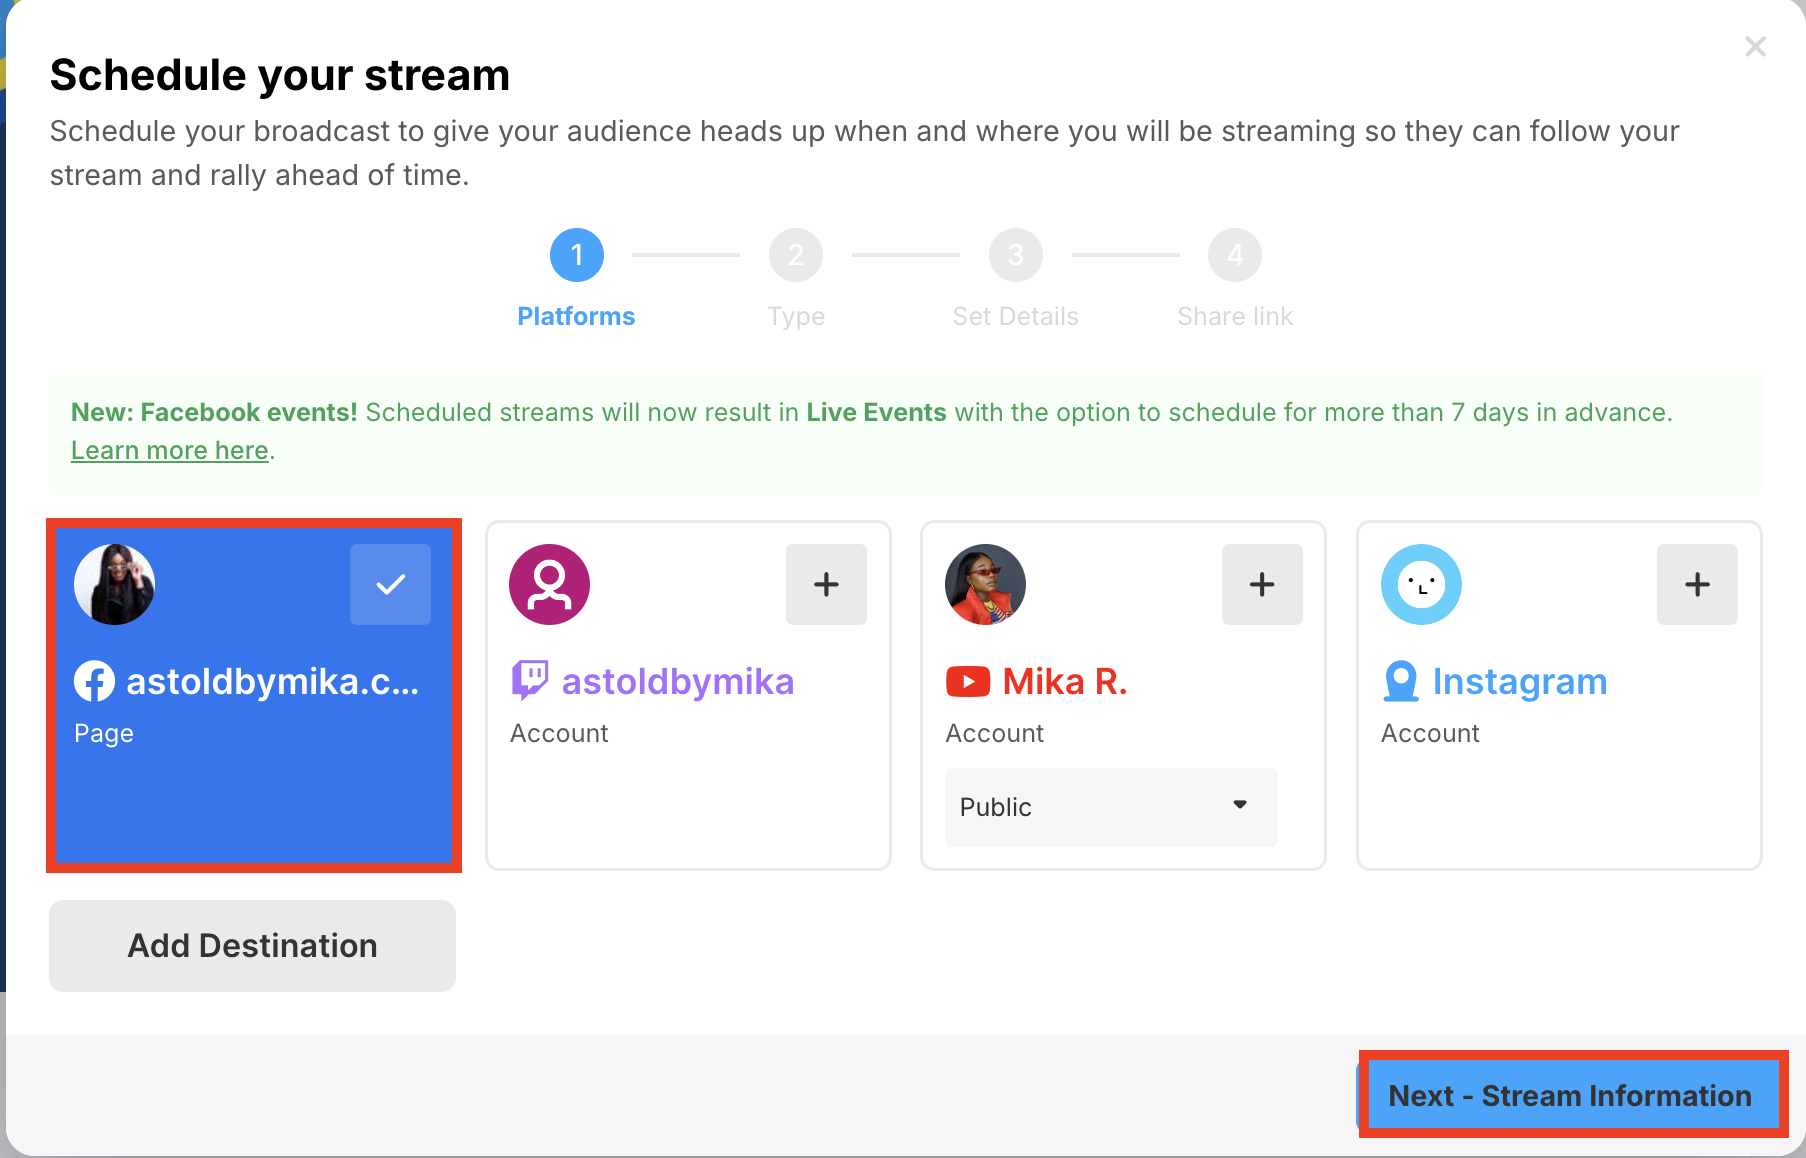1806x1158 pixels.
Task: Click the YouTube logo icon beside Mika R.
Action: [967, 682]
